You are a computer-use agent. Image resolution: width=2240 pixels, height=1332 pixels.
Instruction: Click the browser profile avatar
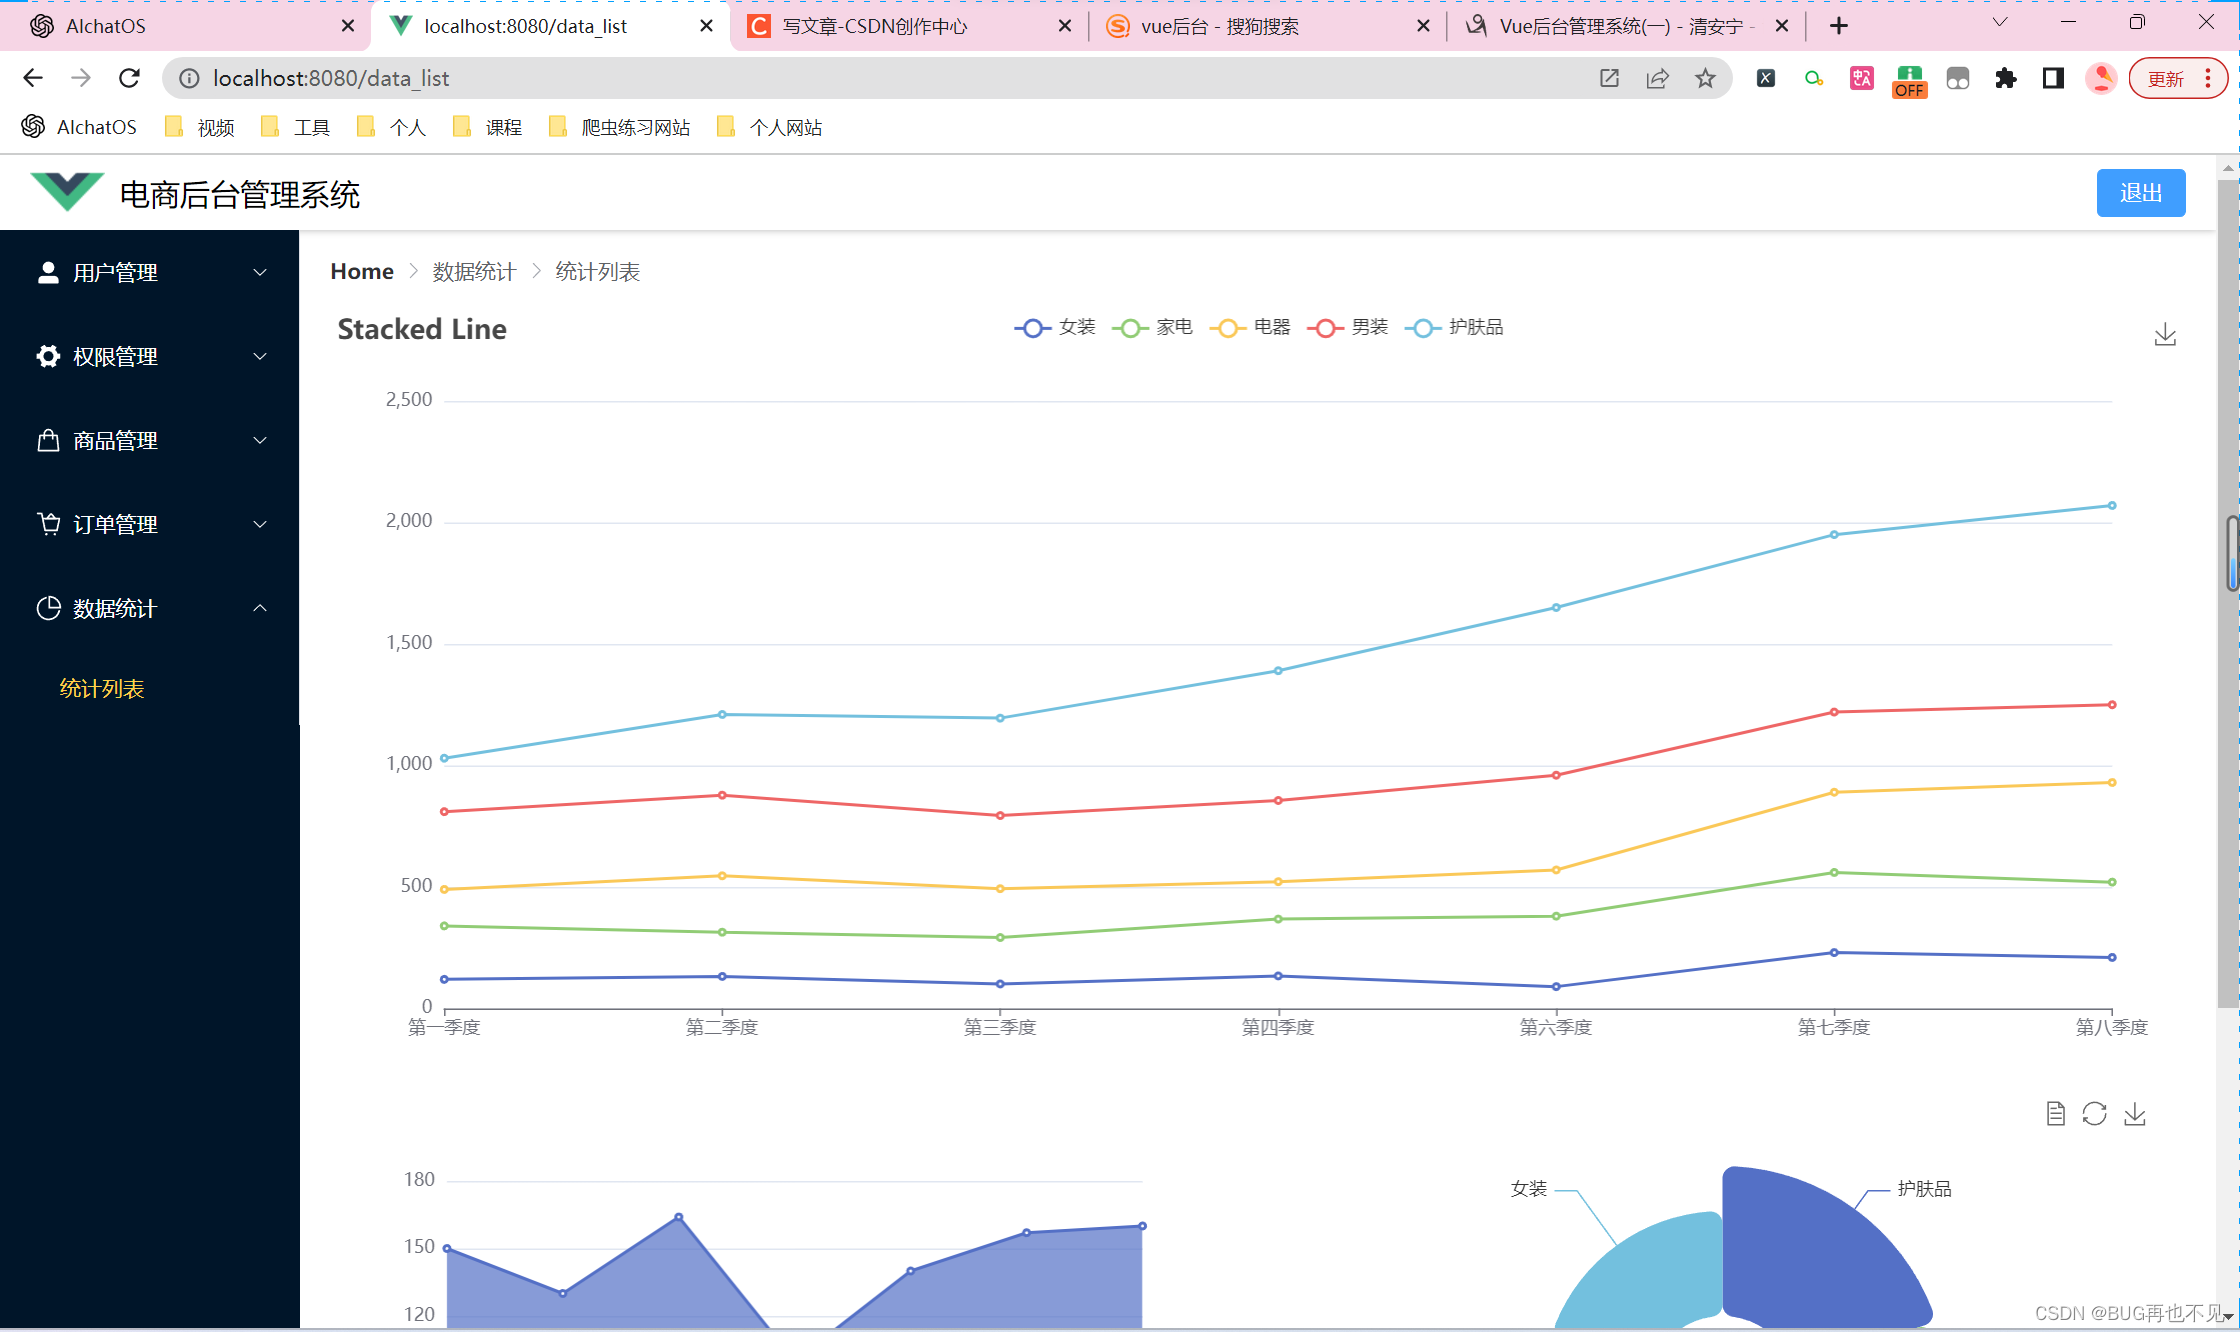coord(2101,78)
